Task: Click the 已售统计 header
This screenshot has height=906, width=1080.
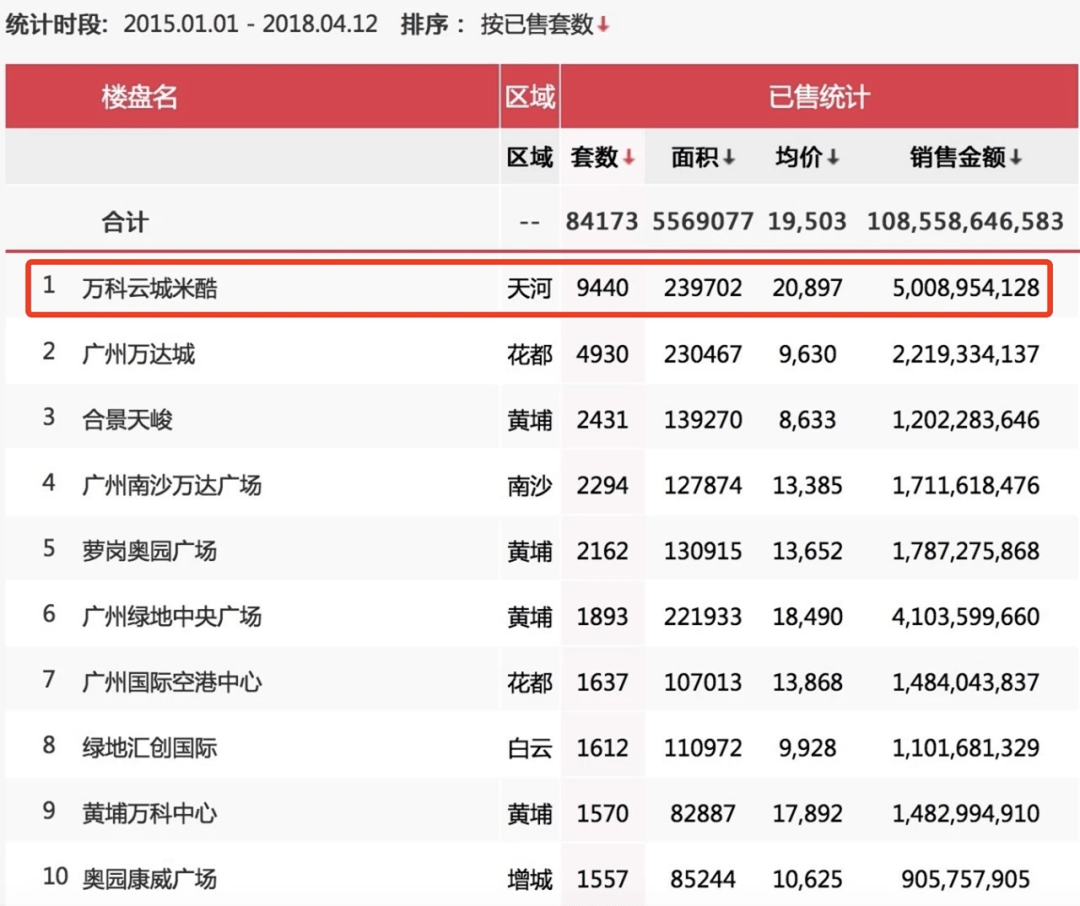Action: click(x=819, y=96)
